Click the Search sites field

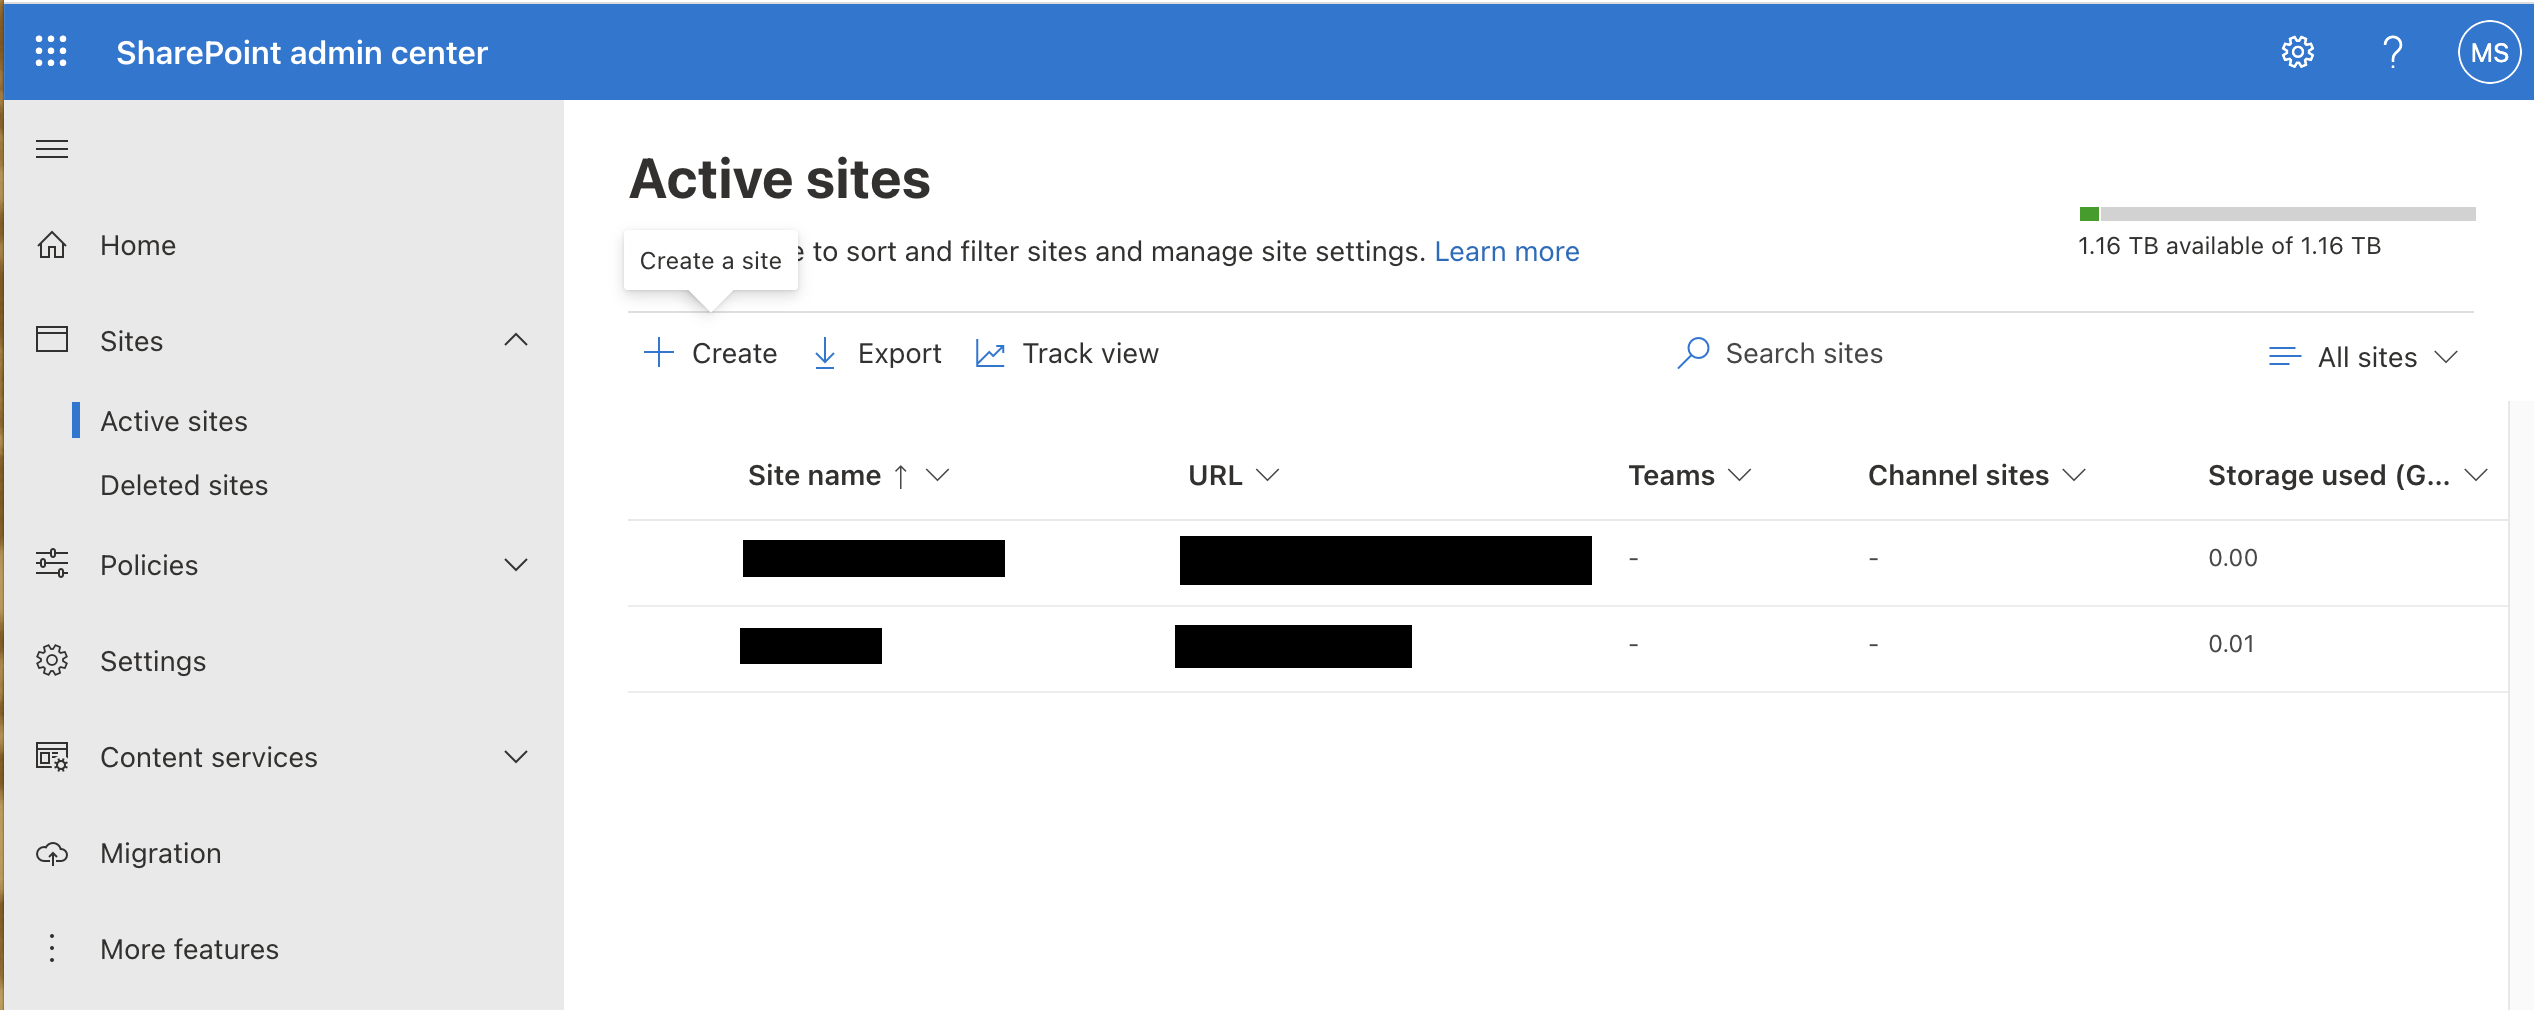pyautogui.click(x=1803, y=353)
